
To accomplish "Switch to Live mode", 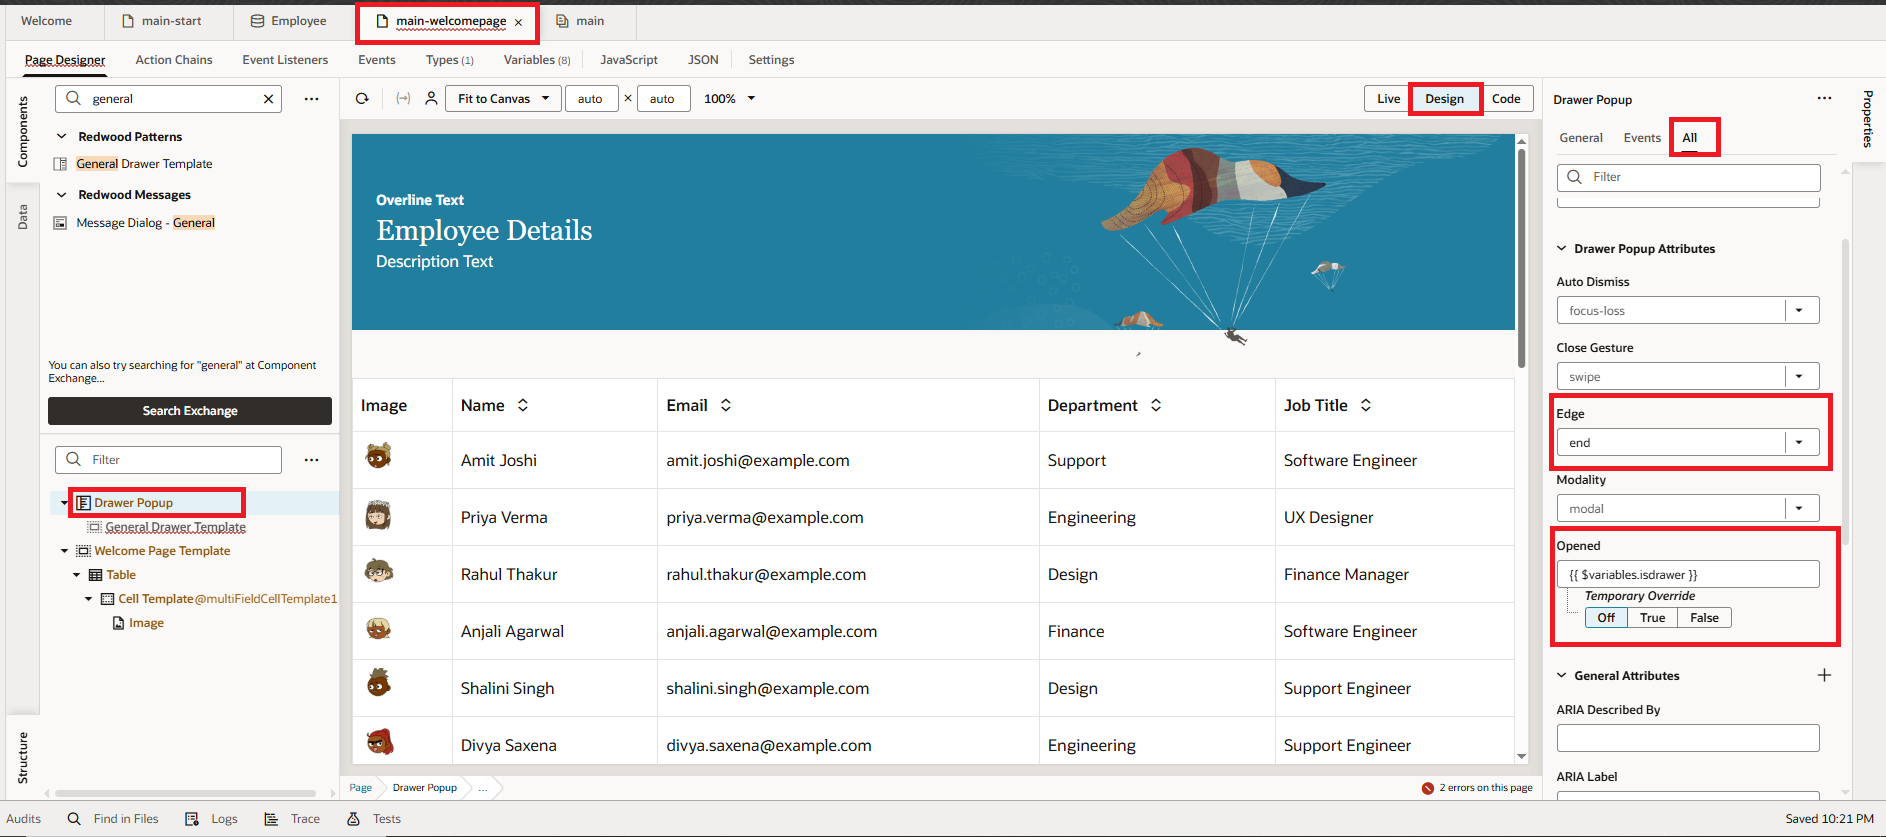I will [1388, 99].
